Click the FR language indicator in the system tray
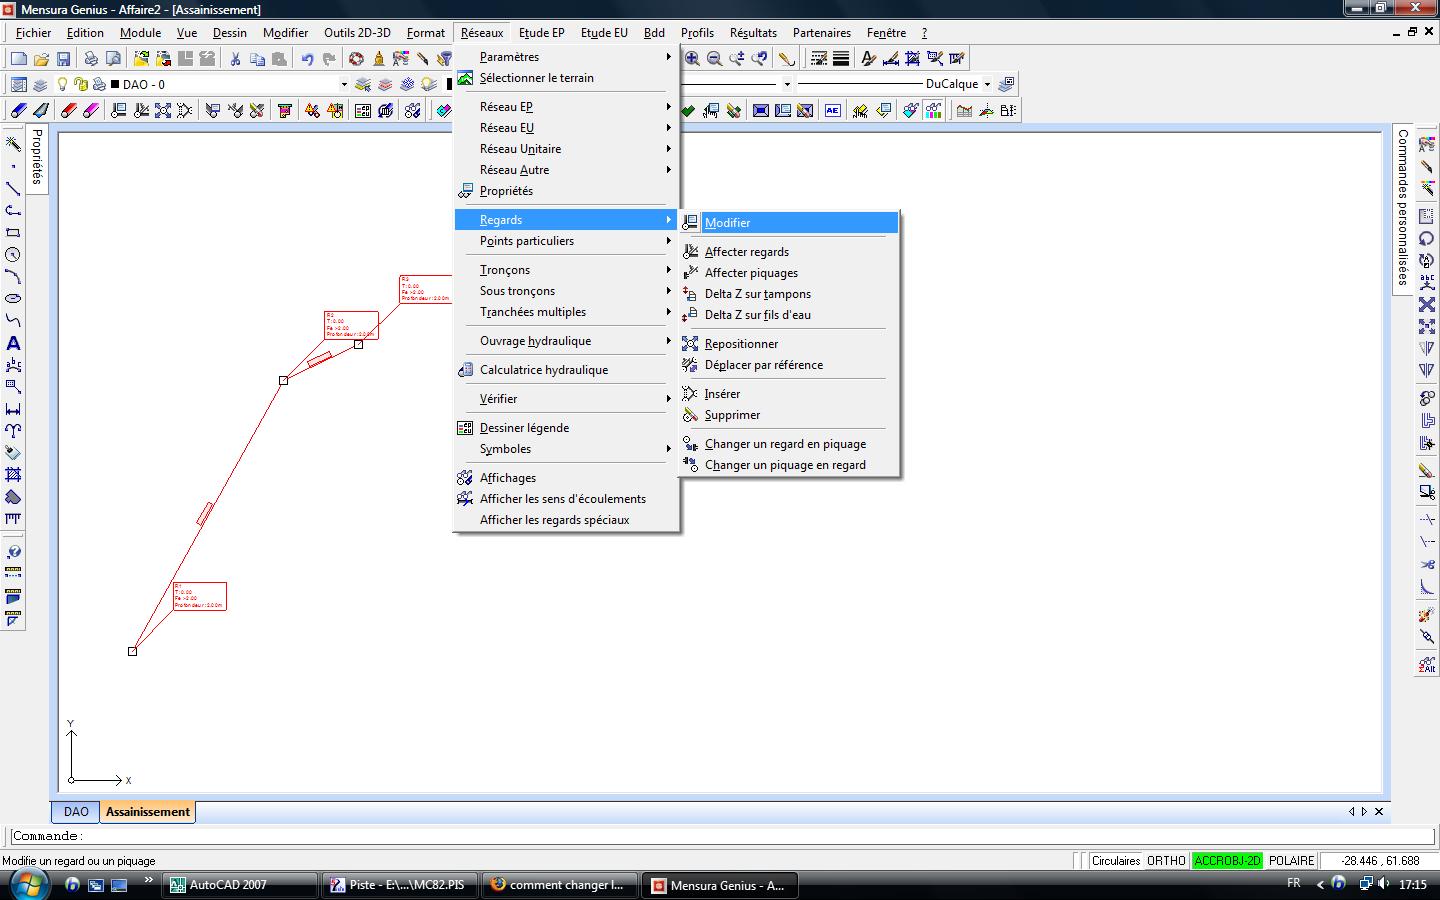 [x=1293, y=884]
